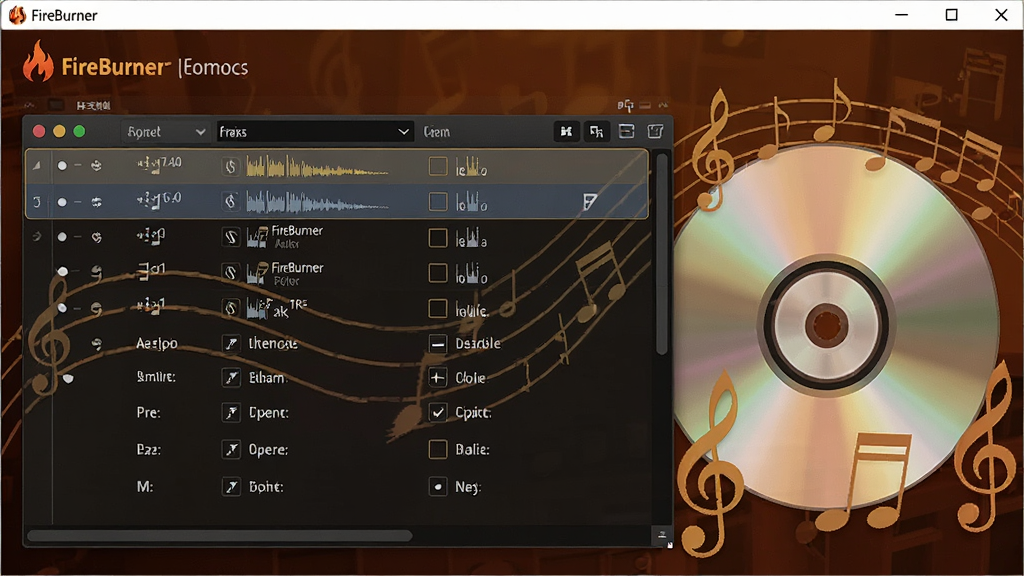Tick the checkbox in the 'ak' track row
The height and width of the screenshot is (576, 1024).
pos(438,308)
